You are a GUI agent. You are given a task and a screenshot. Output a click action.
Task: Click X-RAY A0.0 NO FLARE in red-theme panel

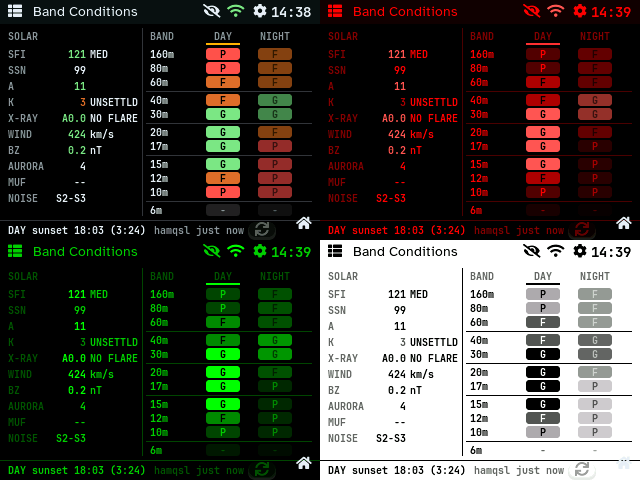[x=420, y=118]
